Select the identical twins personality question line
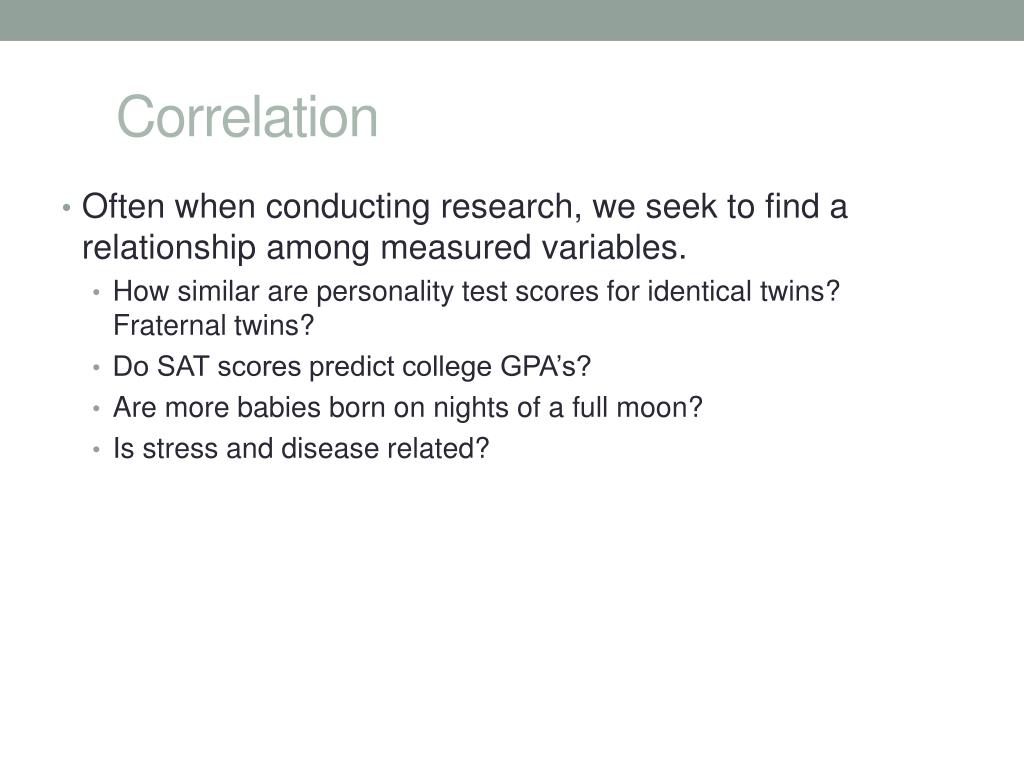1024x768 pixels. [x=476, y=292]
